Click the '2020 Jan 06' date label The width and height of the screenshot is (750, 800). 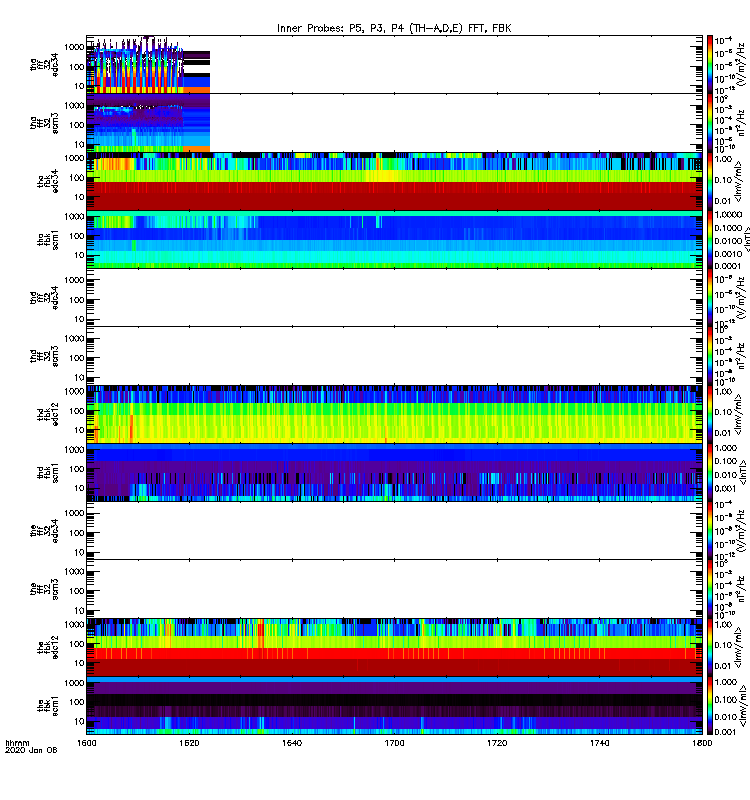point(31,750)
